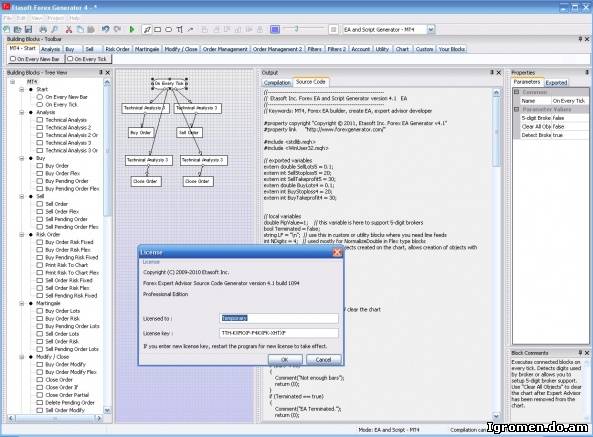
Task: Collapse the Start node in tree
Action: (x=22, y=90)
